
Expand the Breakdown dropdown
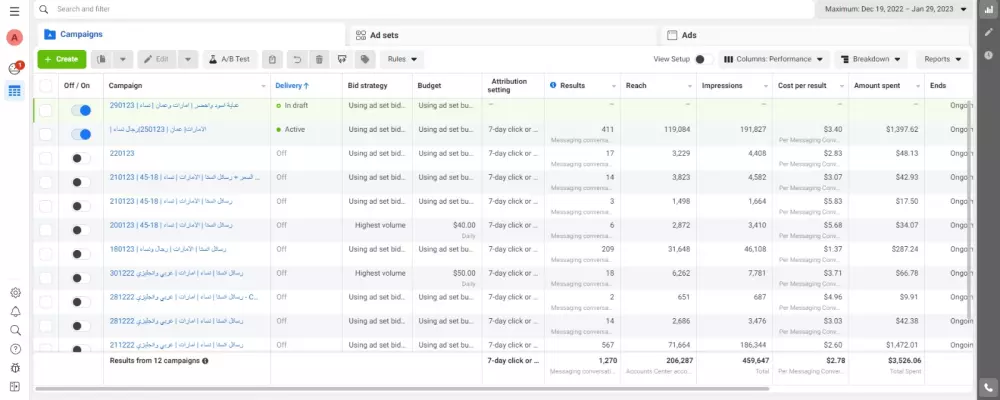pos(871,59)
